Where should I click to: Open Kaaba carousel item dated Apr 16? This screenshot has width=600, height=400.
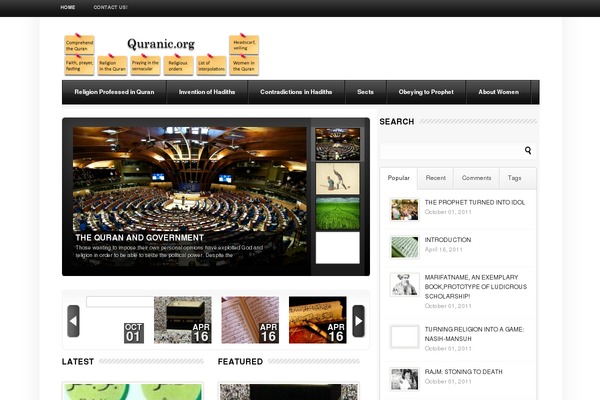pyautogui.click(x=183, y=320)
